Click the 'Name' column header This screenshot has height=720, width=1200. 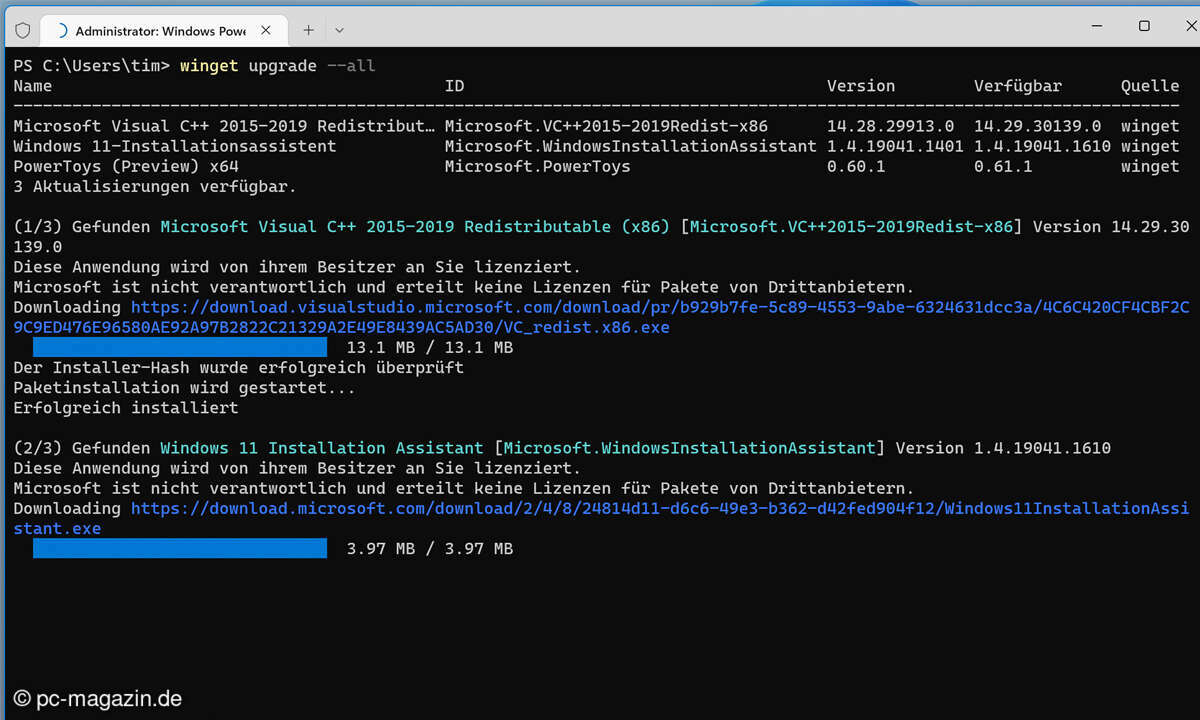coord(33,86)
